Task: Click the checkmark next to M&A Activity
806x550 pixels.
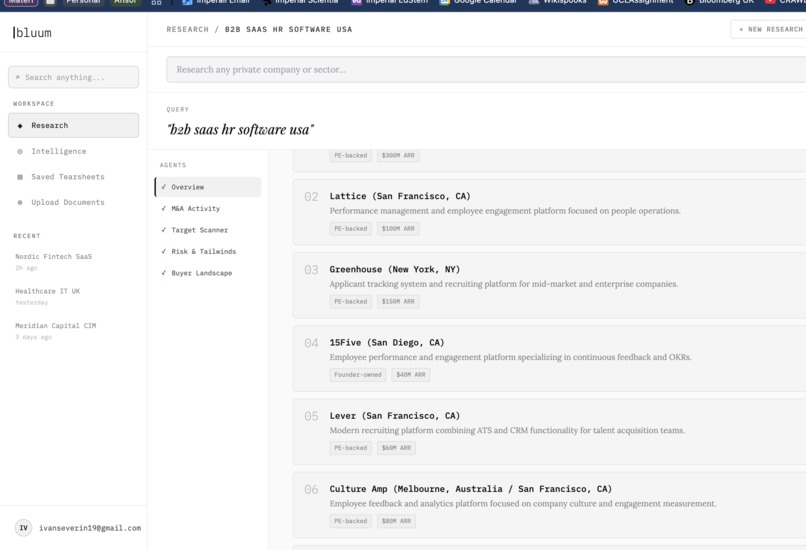Action: coord(163,209)
